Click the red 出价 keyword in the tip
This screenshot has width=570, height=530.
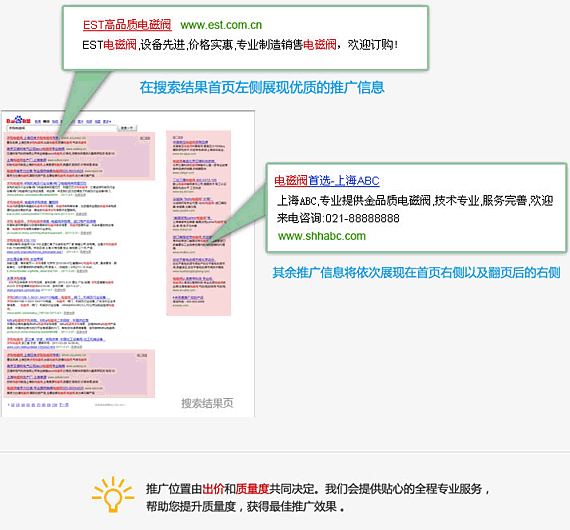[213, 489]
